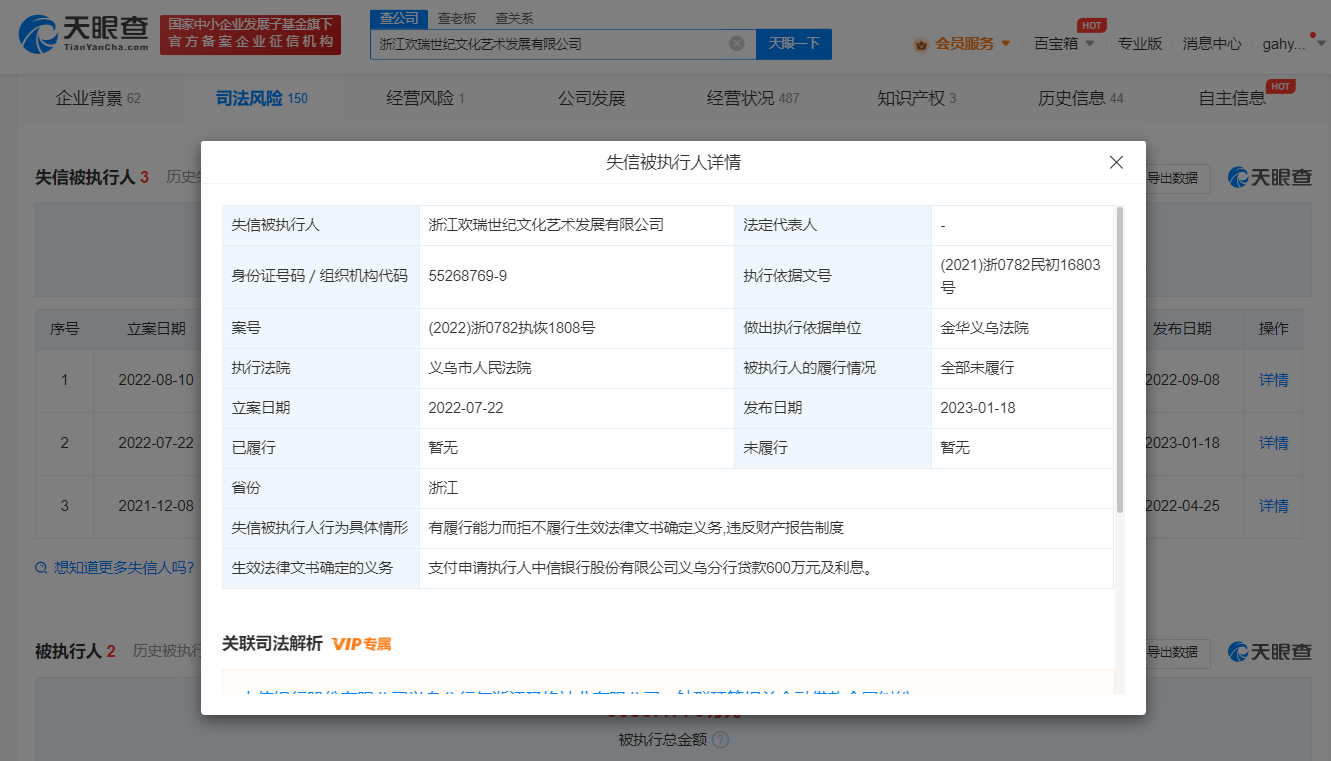Viewport: 1331px width, 761px height.
Task: Clear the company search box text
Action: pos(736,44)
